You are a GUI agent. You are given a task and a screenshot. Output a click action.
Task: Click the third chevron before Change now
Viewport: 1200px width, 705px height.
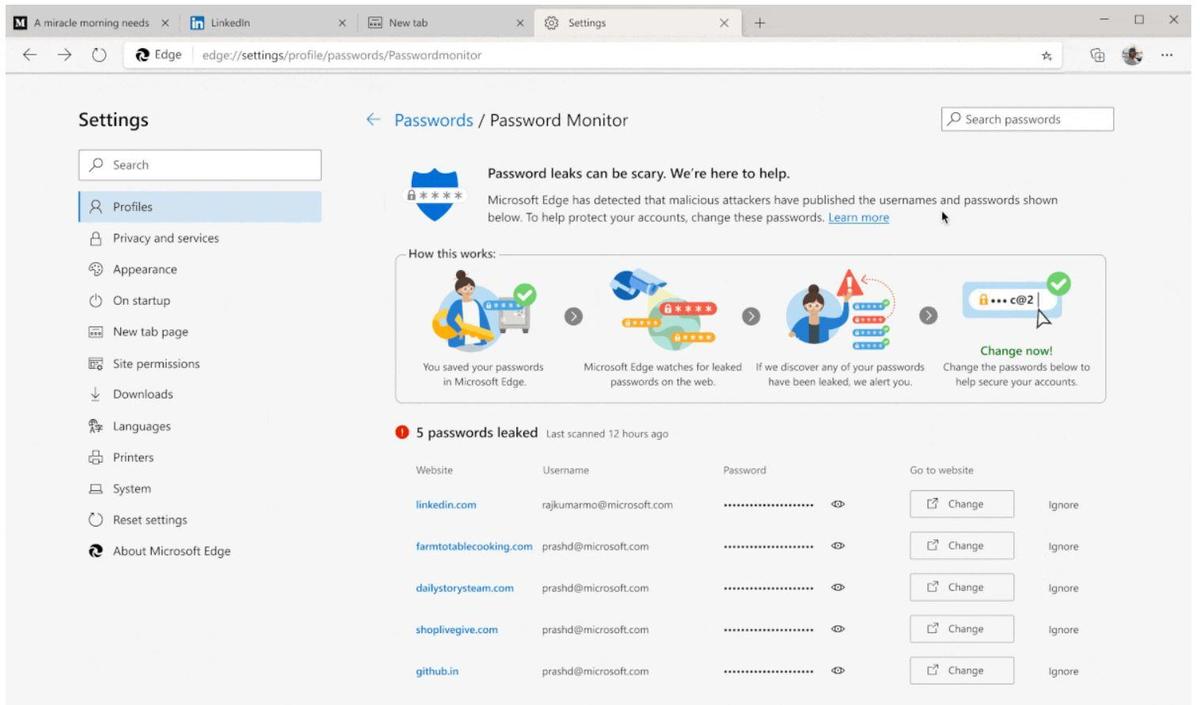tap(928, 316)
